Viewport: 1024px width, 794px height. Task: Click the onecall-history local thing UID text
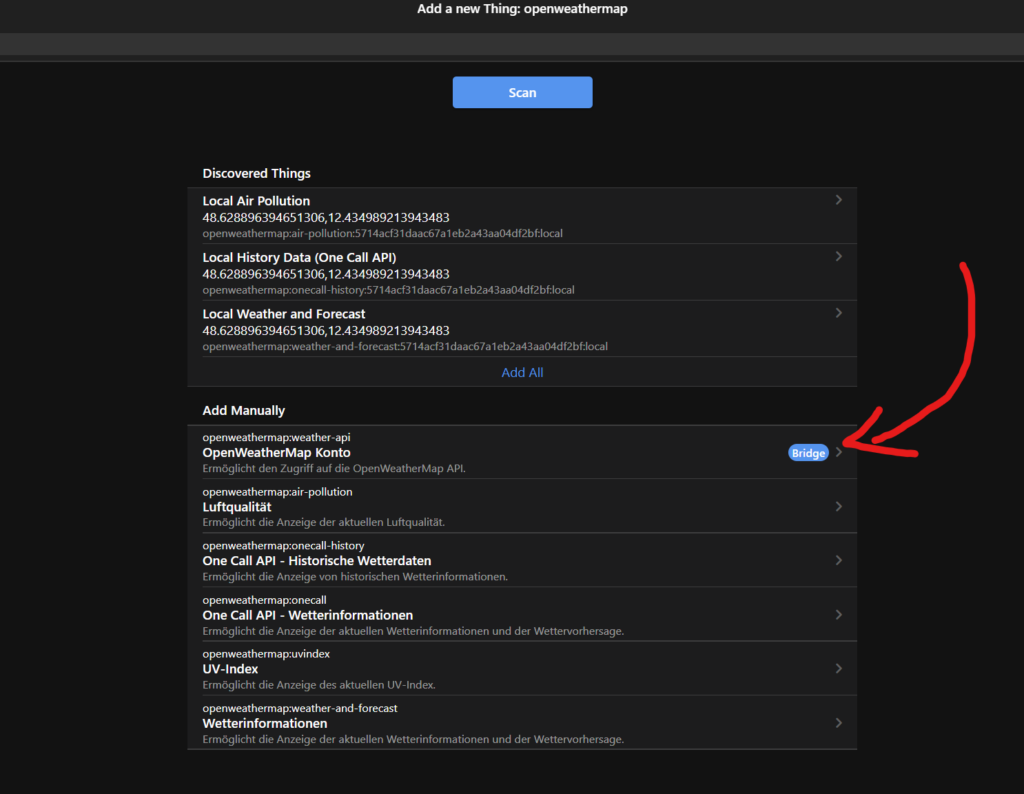(x=388, y=290)
